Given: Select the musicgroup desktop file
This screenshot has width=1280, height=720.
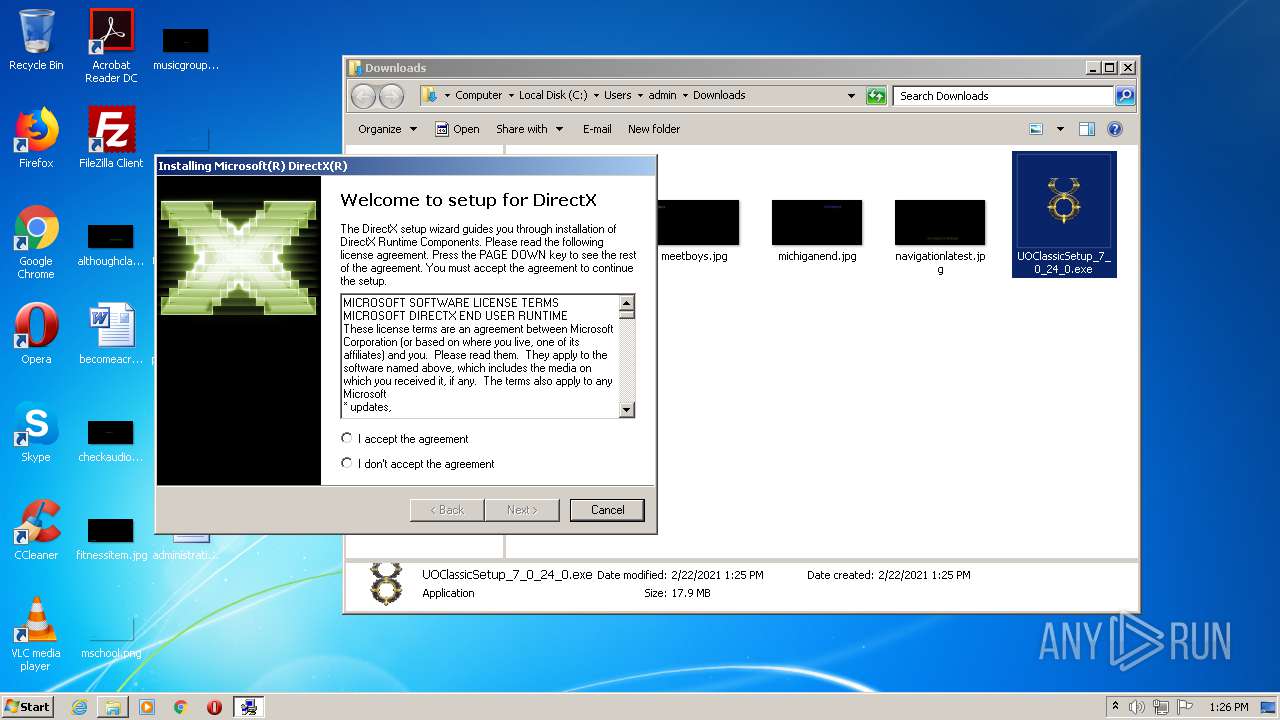Looking at the screenshot, I should pos(185,49).
